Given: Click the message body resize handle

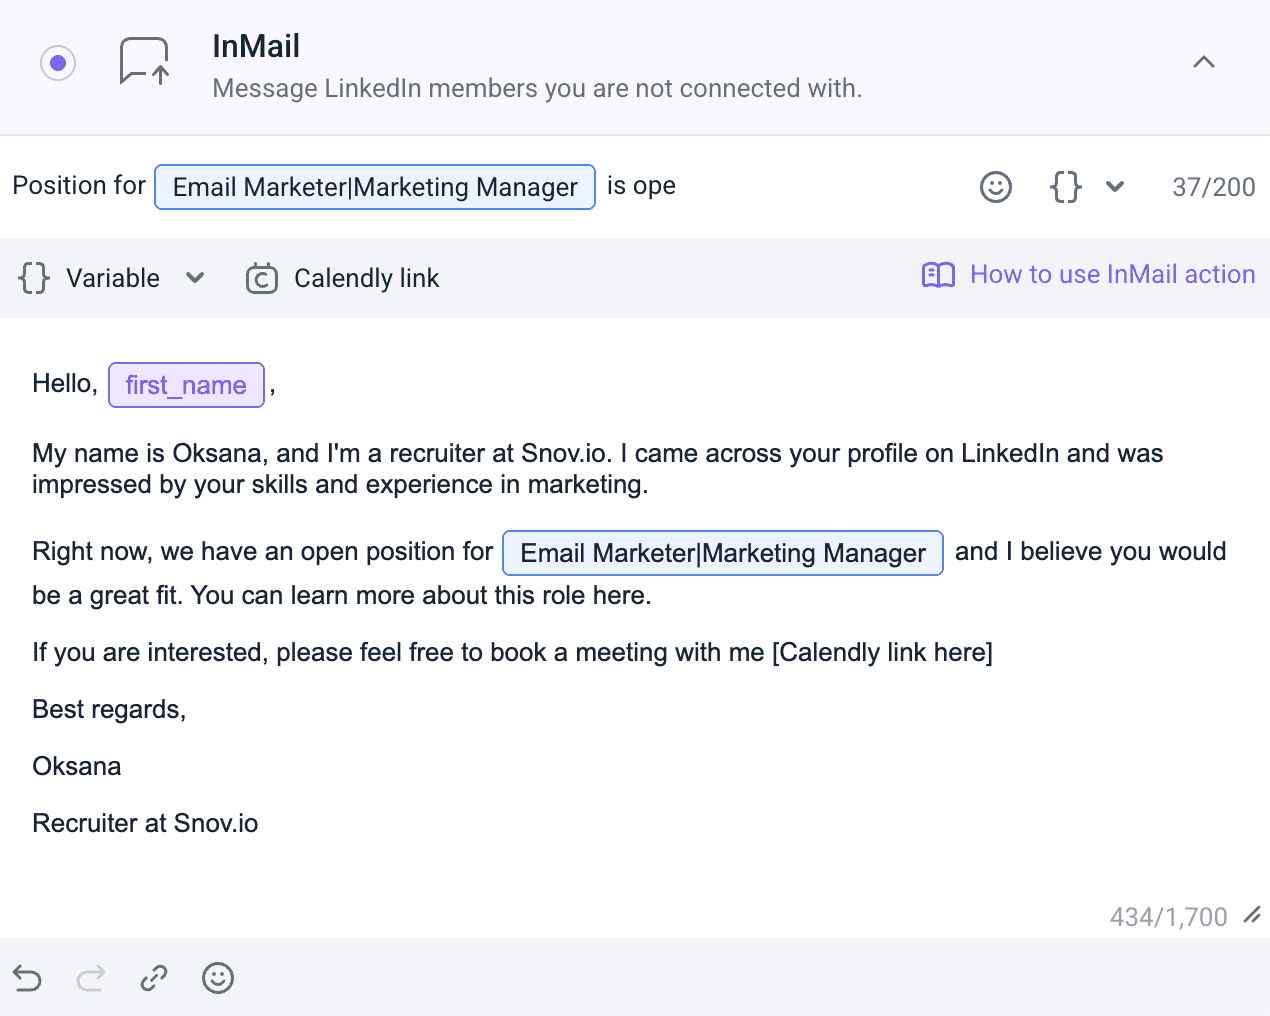Looking at the screenshot, I should pyautogui.click(x=1251, y=915).
